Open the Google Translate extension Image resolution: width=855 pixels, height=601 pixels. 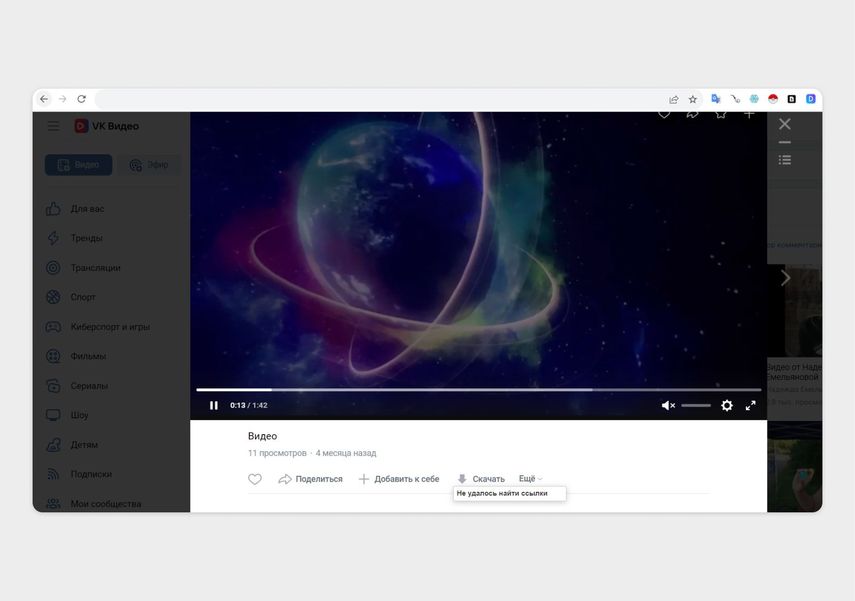click(716, 99)
